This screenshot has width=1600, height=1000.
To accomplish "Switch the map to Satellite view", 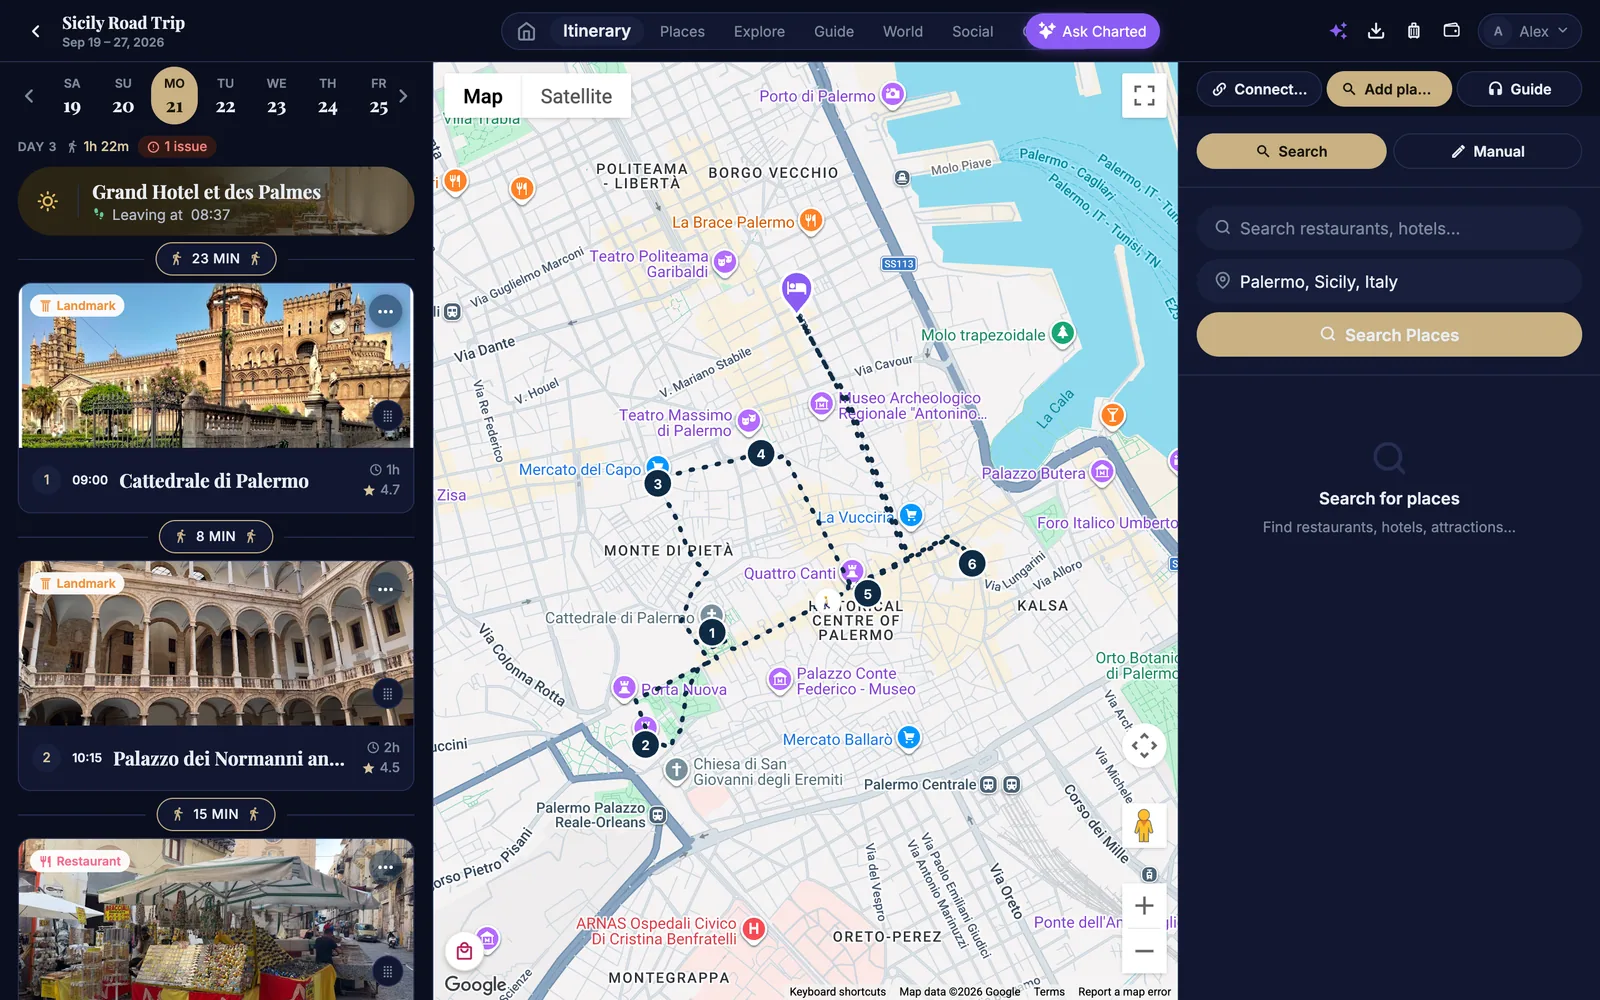I will [x=576, y=96].
